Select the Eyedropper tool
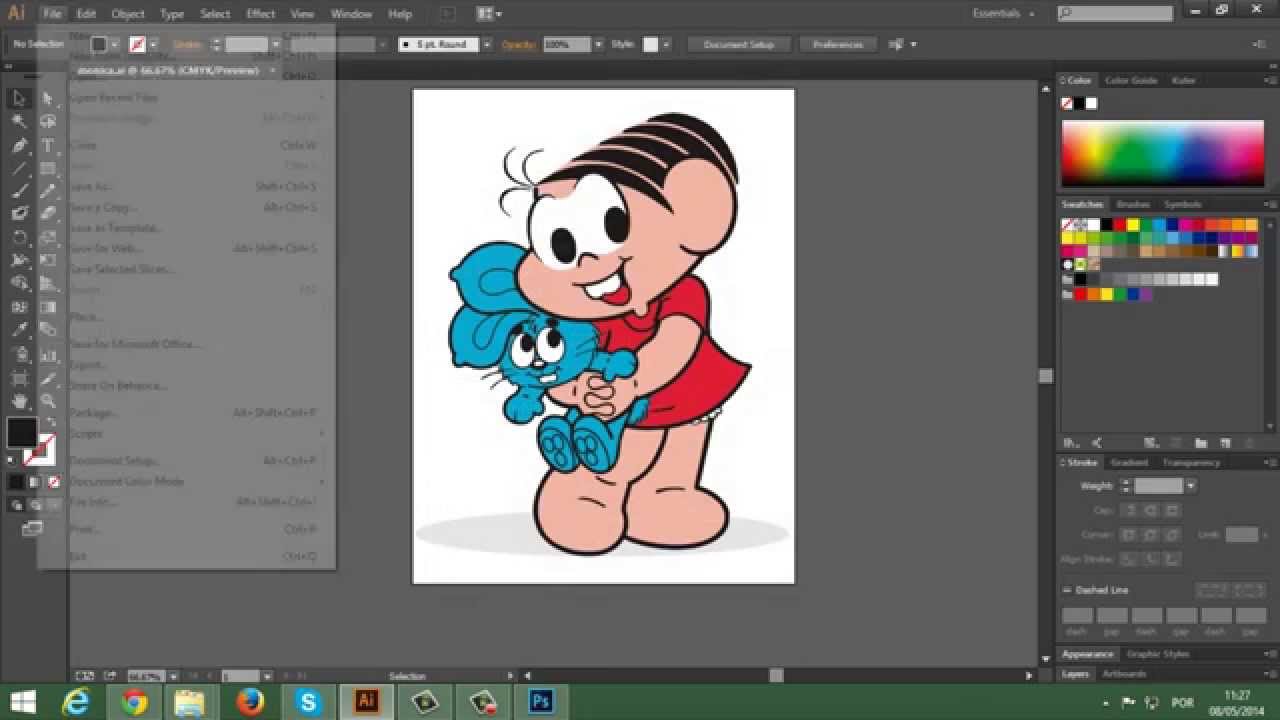The image size is (1280, 720). [x=18, y=330]
